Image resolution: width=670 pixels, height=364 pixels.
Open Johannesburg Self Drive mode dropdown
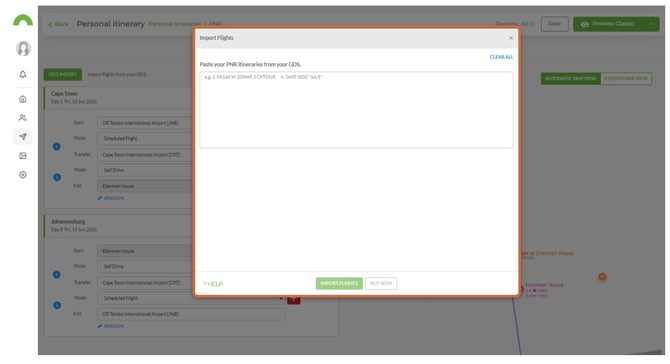(144, 267)
